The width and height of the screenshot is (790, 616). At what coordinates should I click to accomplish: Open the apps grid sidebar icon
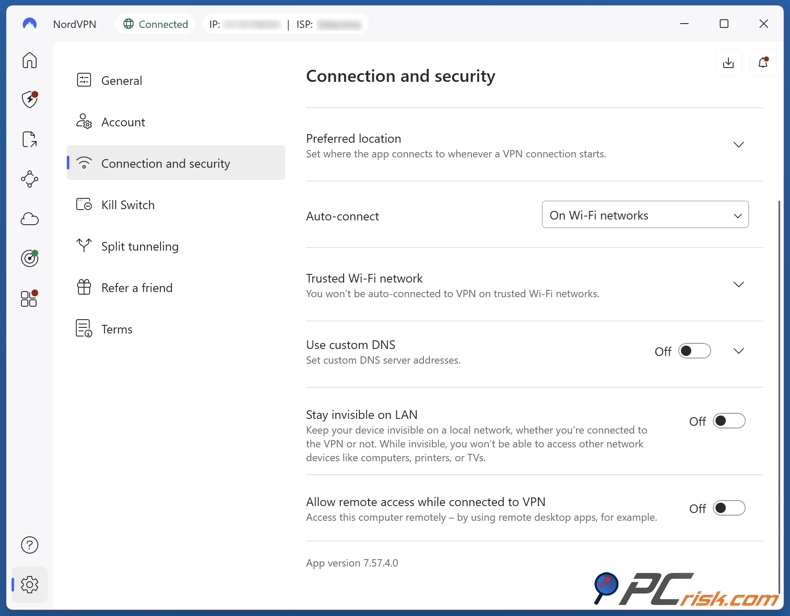pyautogui.click(x=30, y=299)
